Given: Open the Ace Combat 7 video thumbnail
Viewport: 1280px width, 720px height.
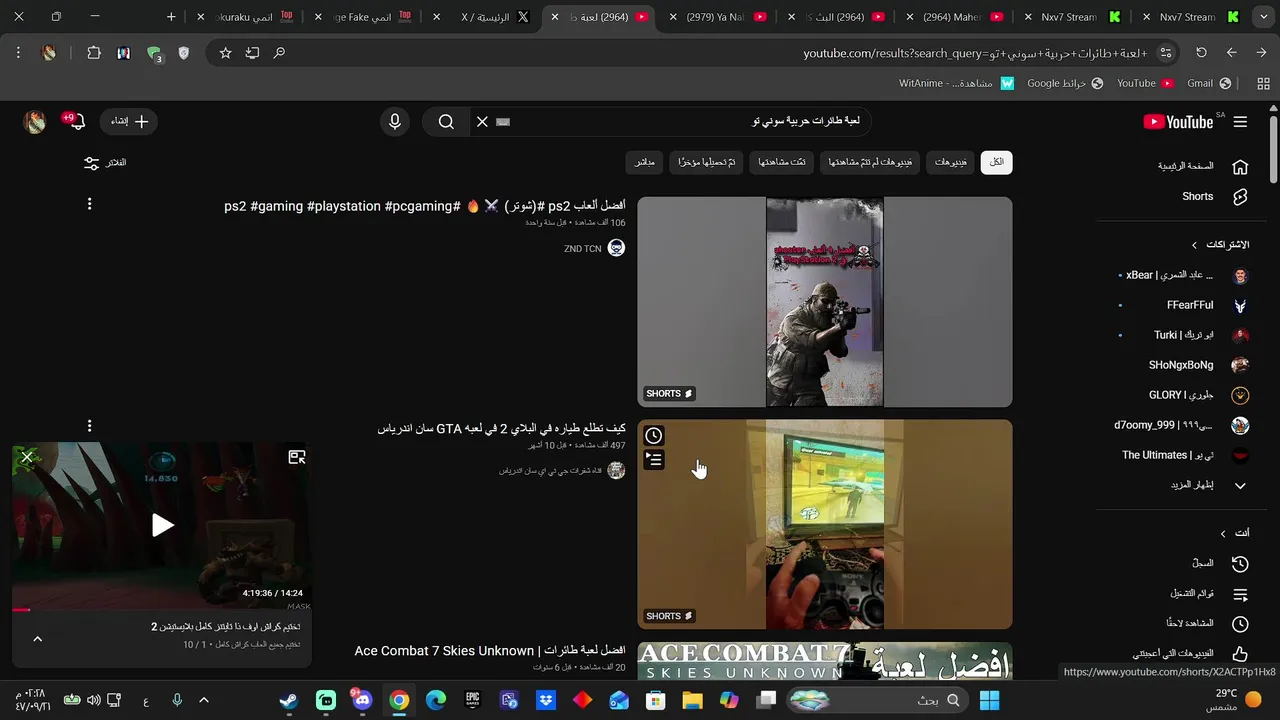Looking at the screenshot, I should click(825, 661).
